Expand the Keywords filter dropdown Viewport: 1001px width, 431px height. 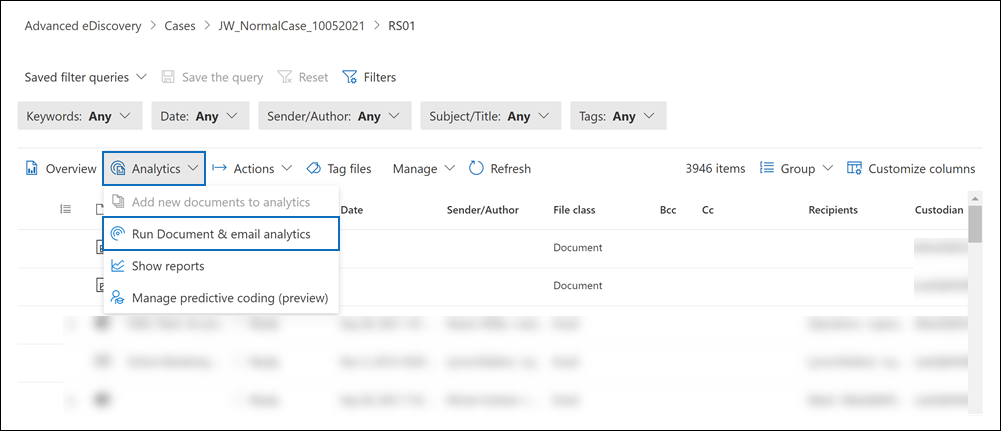tap(80, 116)
